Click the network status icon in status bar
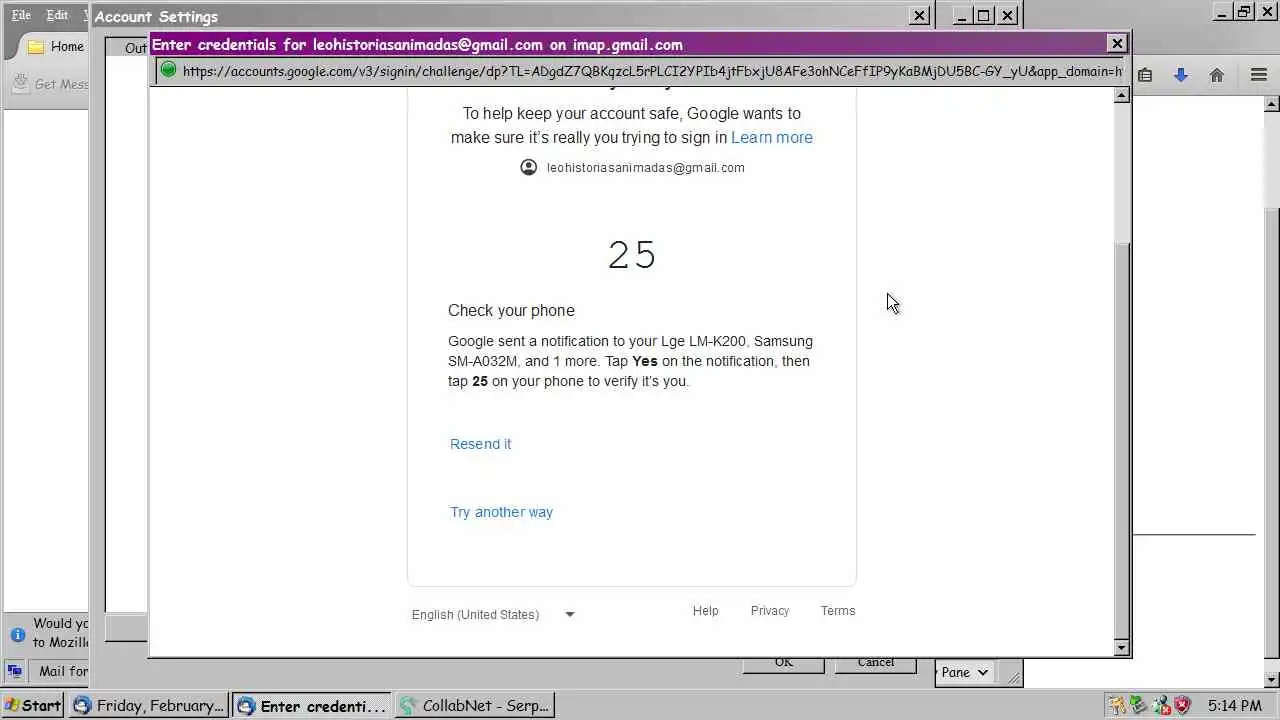Image resolution: width=1280 pixels, height=720 pixels. 15,671
